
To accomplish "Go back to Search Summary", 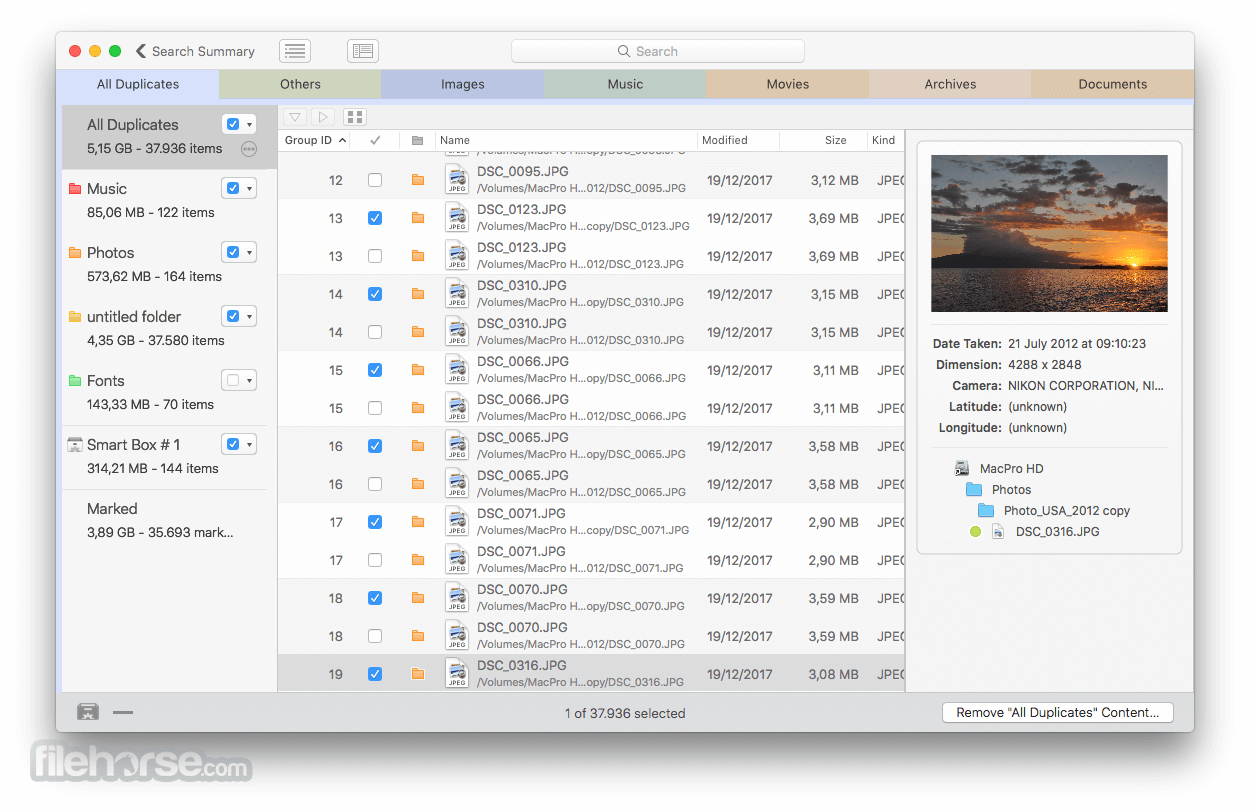I will click(x=195, y=51).
